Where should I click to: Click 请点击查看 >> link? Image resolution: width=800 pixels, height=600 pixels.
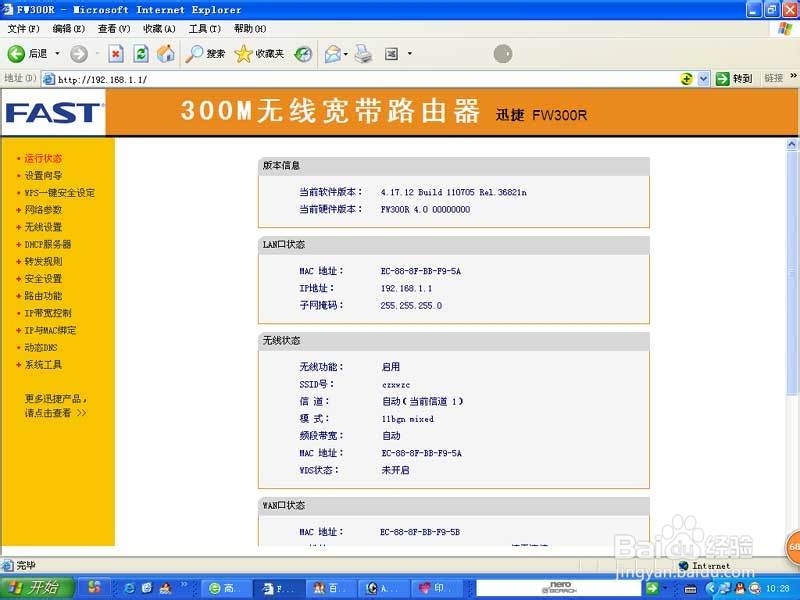[x=55, y=413]
